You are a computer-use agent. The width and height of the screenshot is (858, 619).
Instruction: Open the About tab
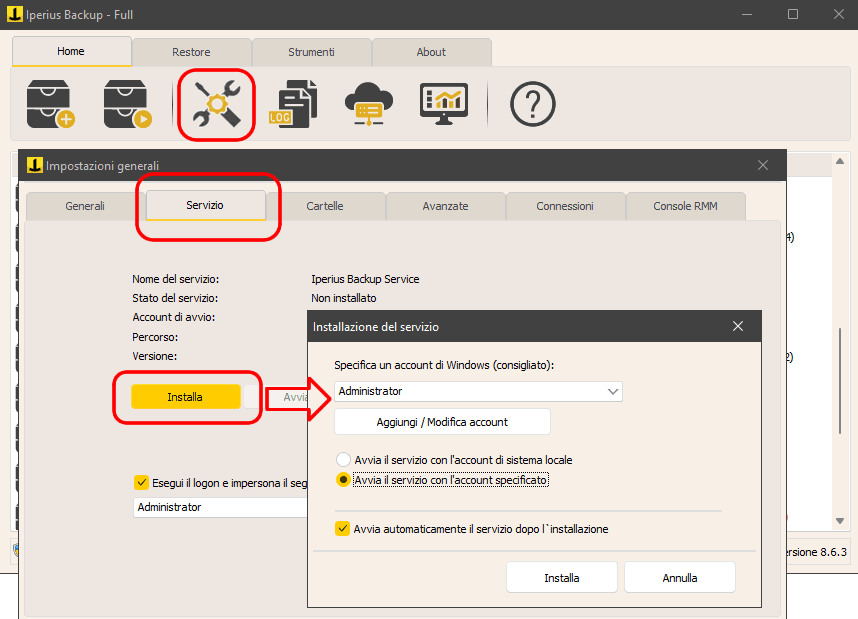click(x=431, y=52)
